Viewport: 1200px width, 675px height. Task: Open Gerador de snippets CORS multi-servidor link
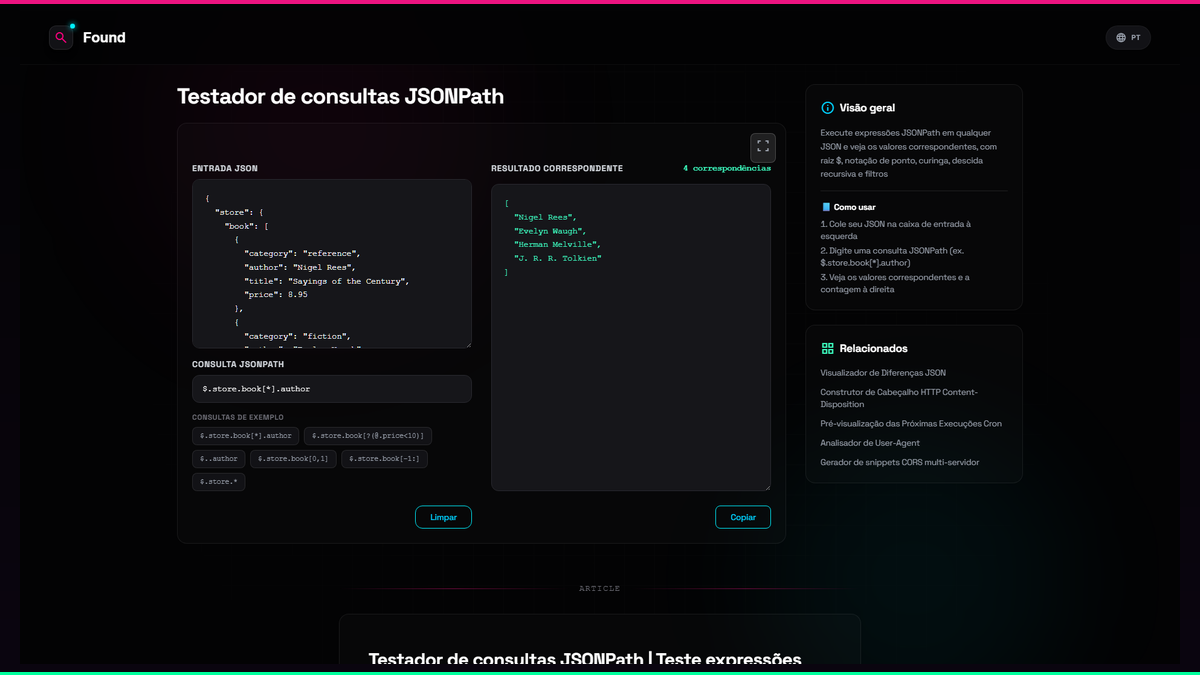[900, 462]
